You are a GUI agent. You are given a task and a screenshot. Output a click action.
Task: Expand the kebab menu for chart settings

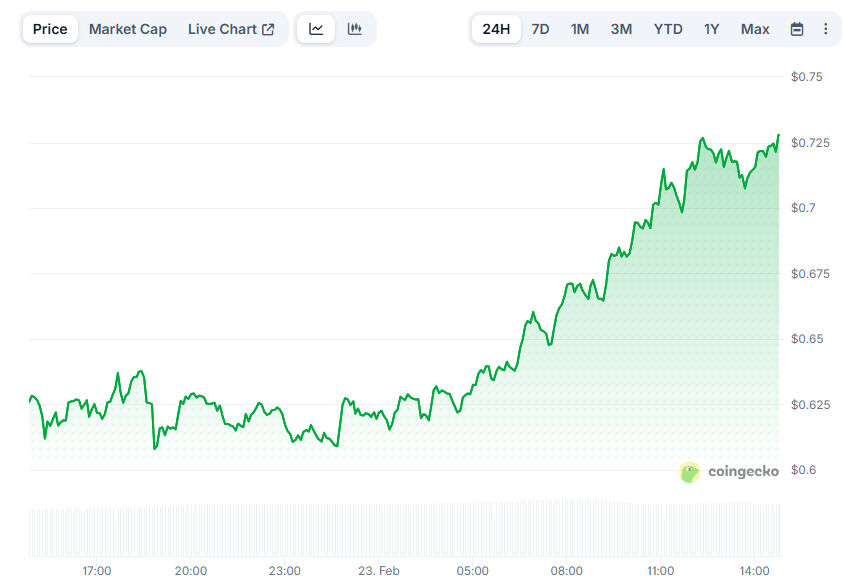[x=826, y=29]
